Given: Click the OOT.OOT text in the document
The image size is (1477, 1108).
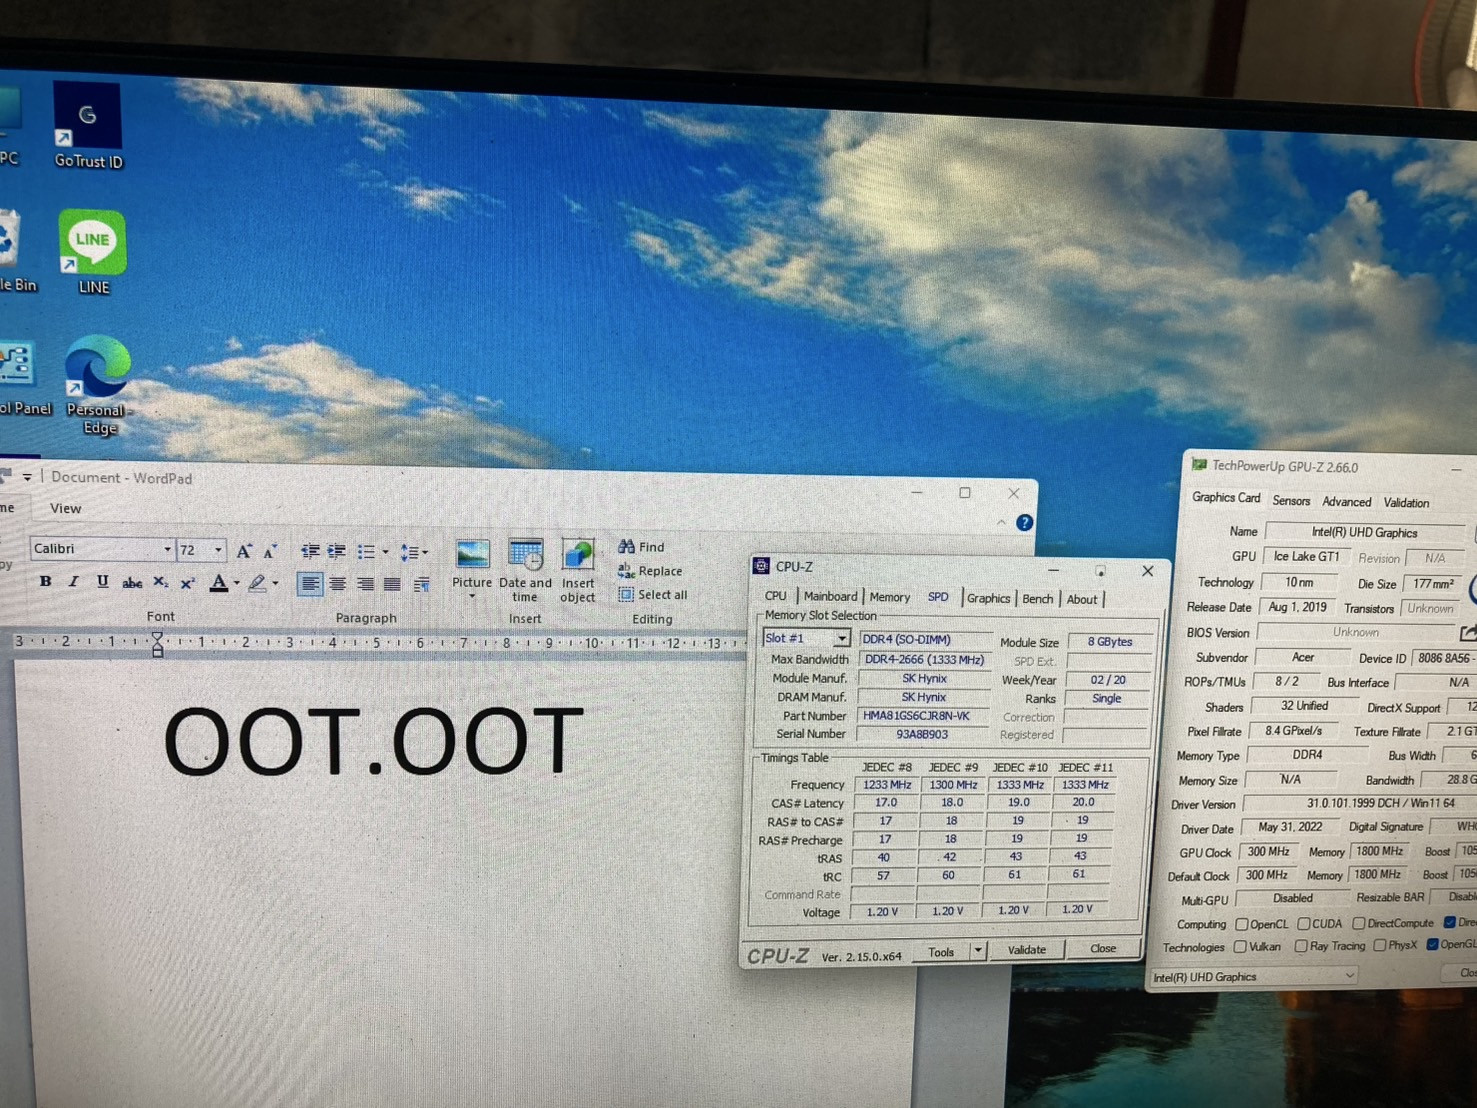Looking at the screenshot, I should coord(372,741).
